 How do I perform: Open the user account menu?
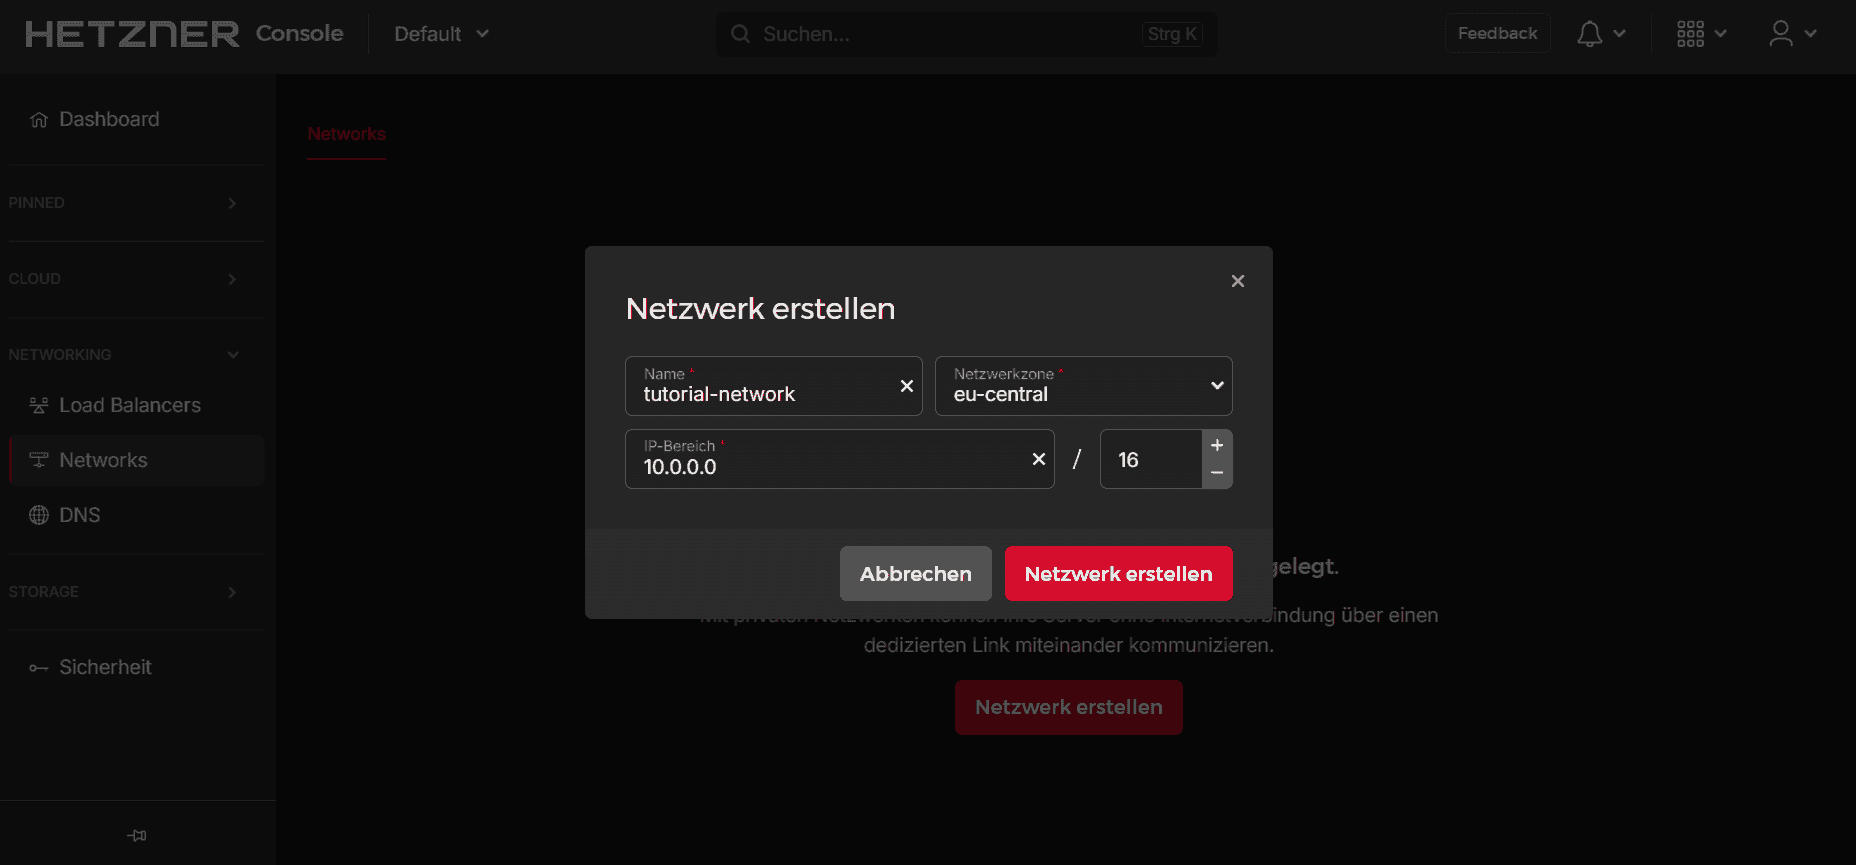pos(1781,34)
